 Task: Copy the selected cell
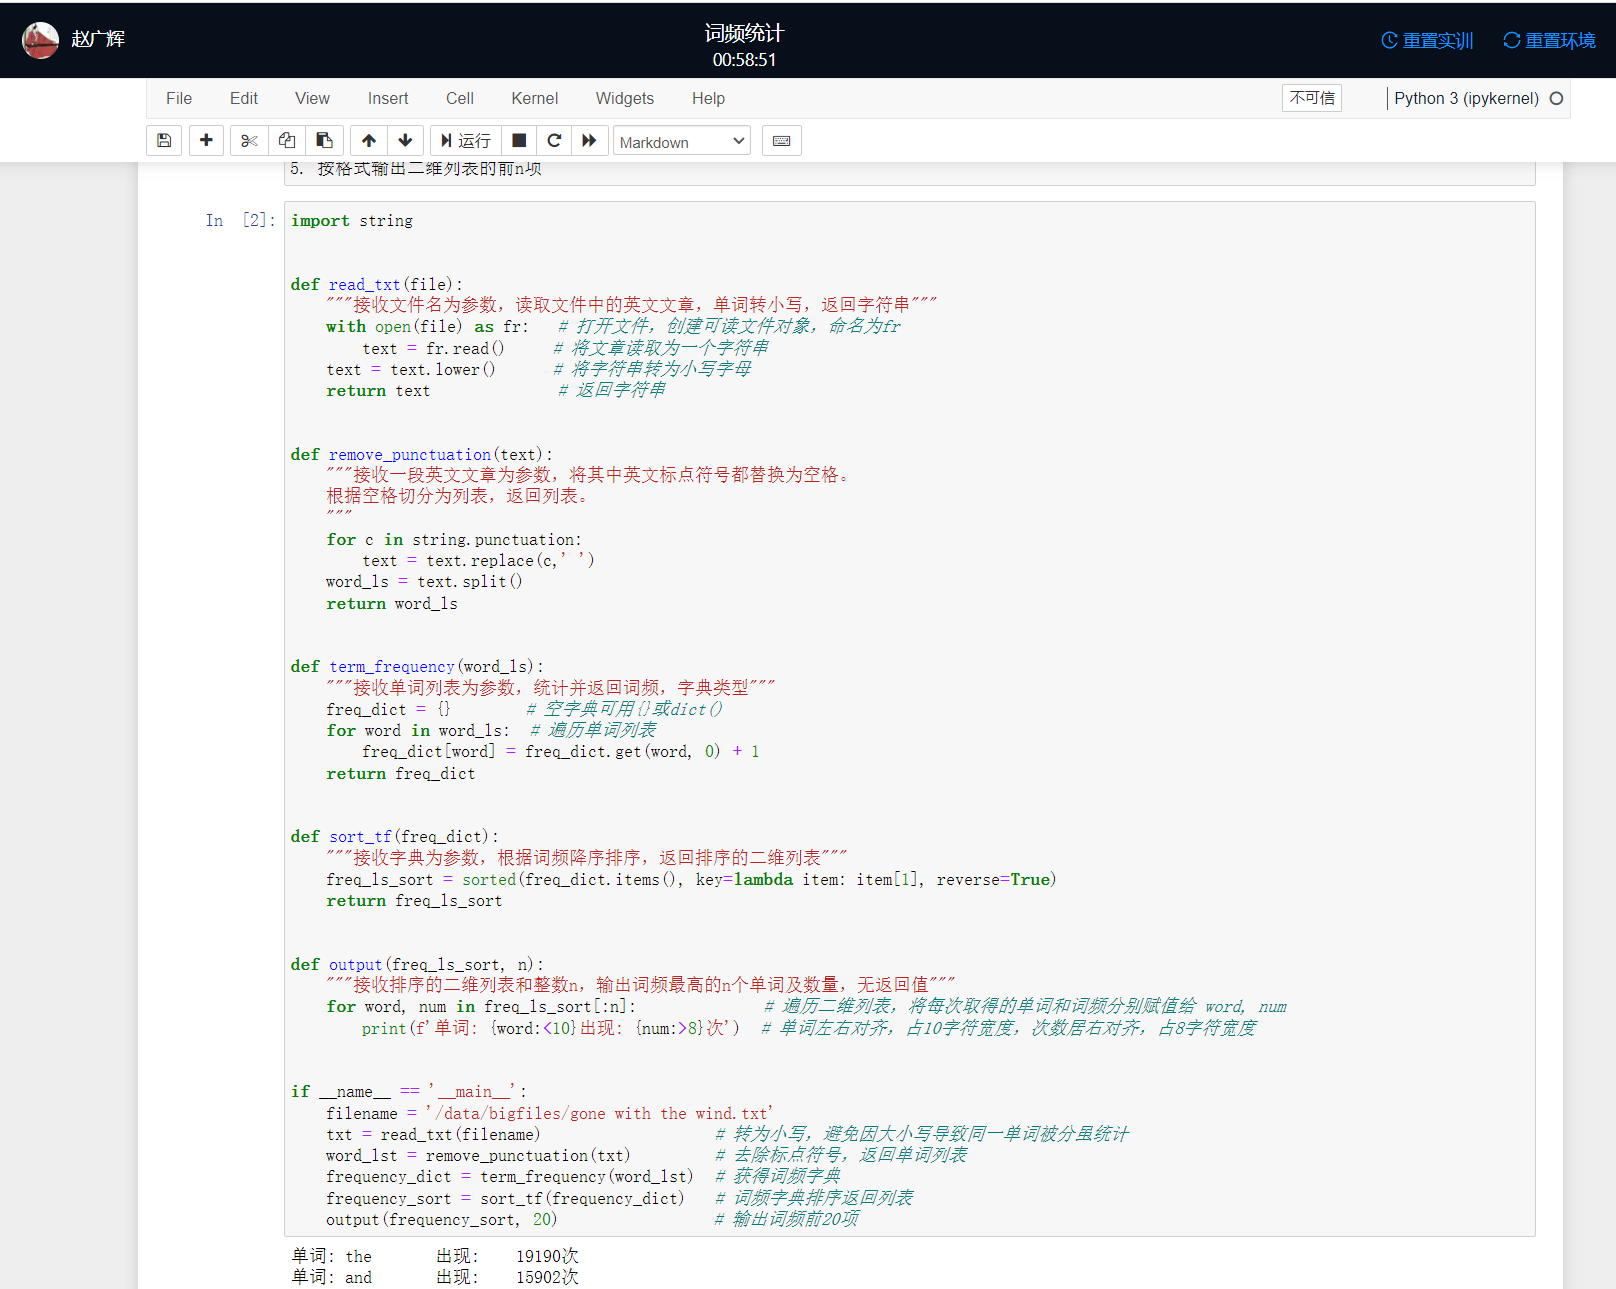click(x=287, y=141)
